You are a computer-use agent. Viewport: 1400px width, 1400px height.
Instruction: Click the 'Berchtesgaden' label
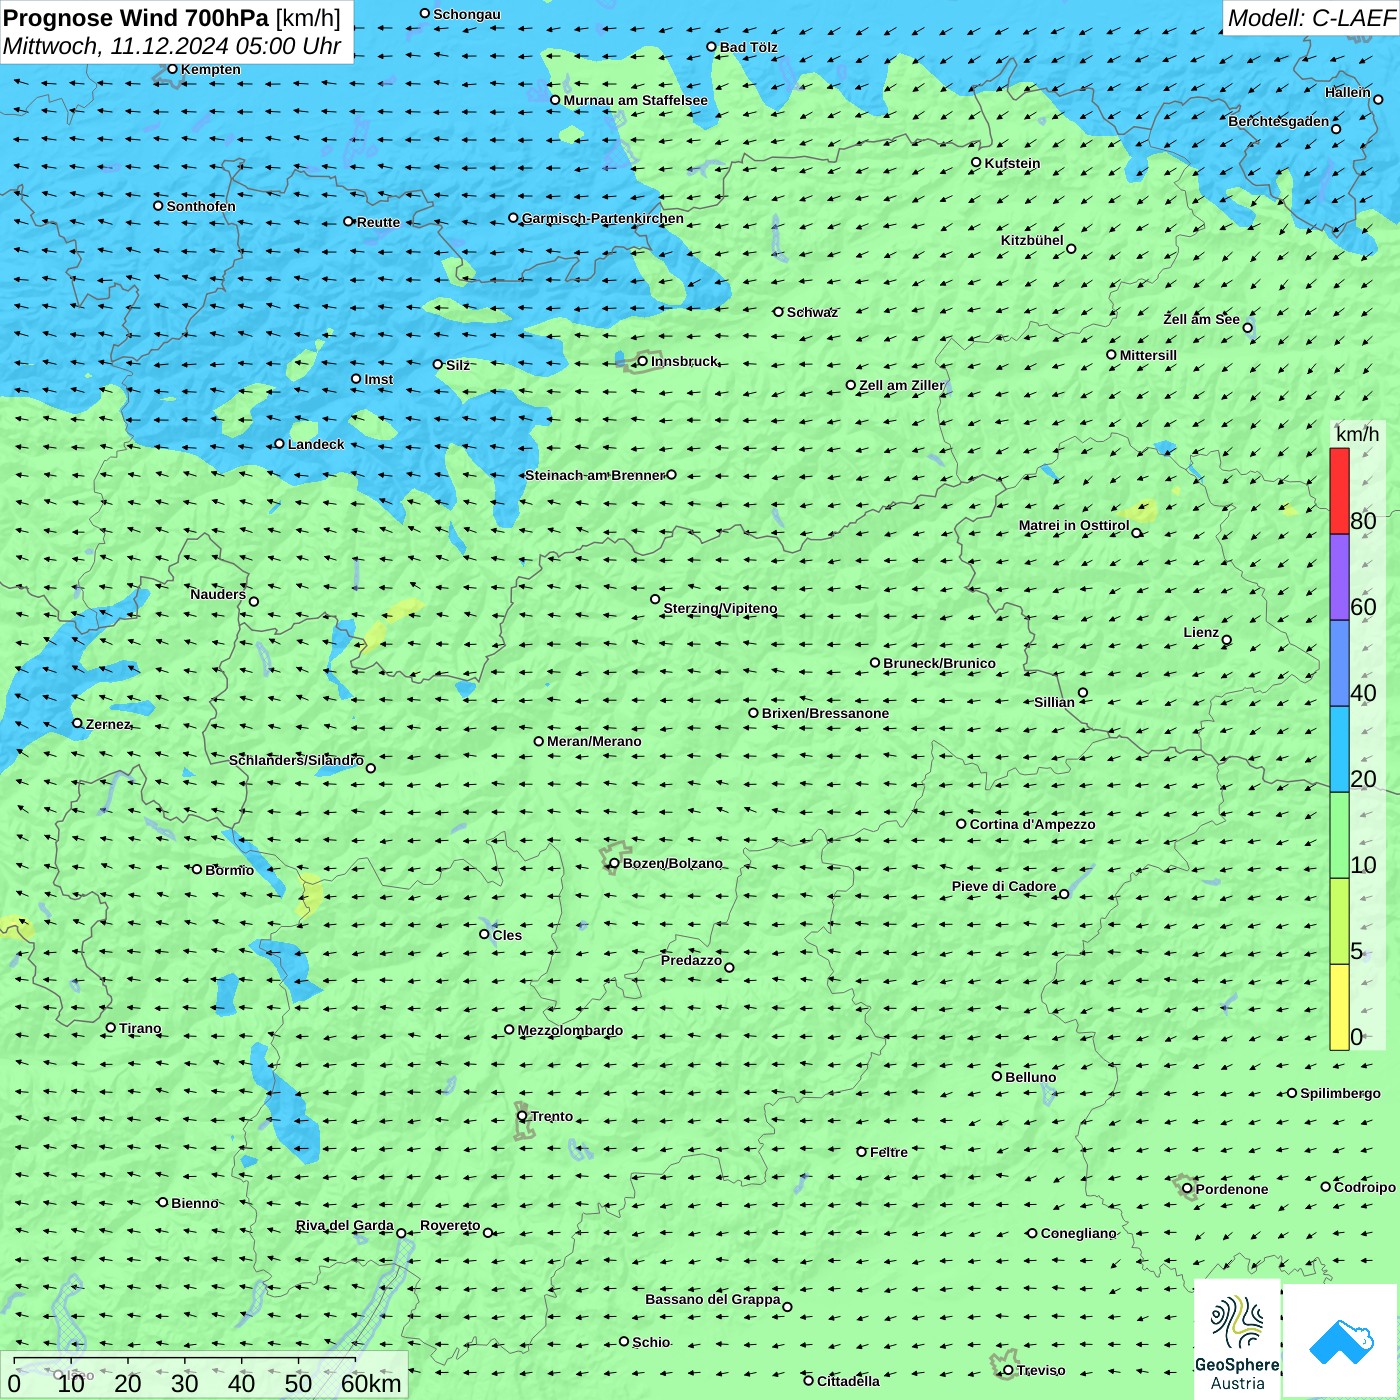pyautogui.click(x=1279, y=121)
